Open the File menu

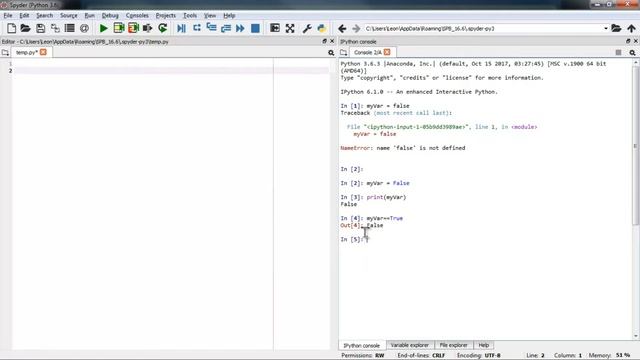pos(8,16)
